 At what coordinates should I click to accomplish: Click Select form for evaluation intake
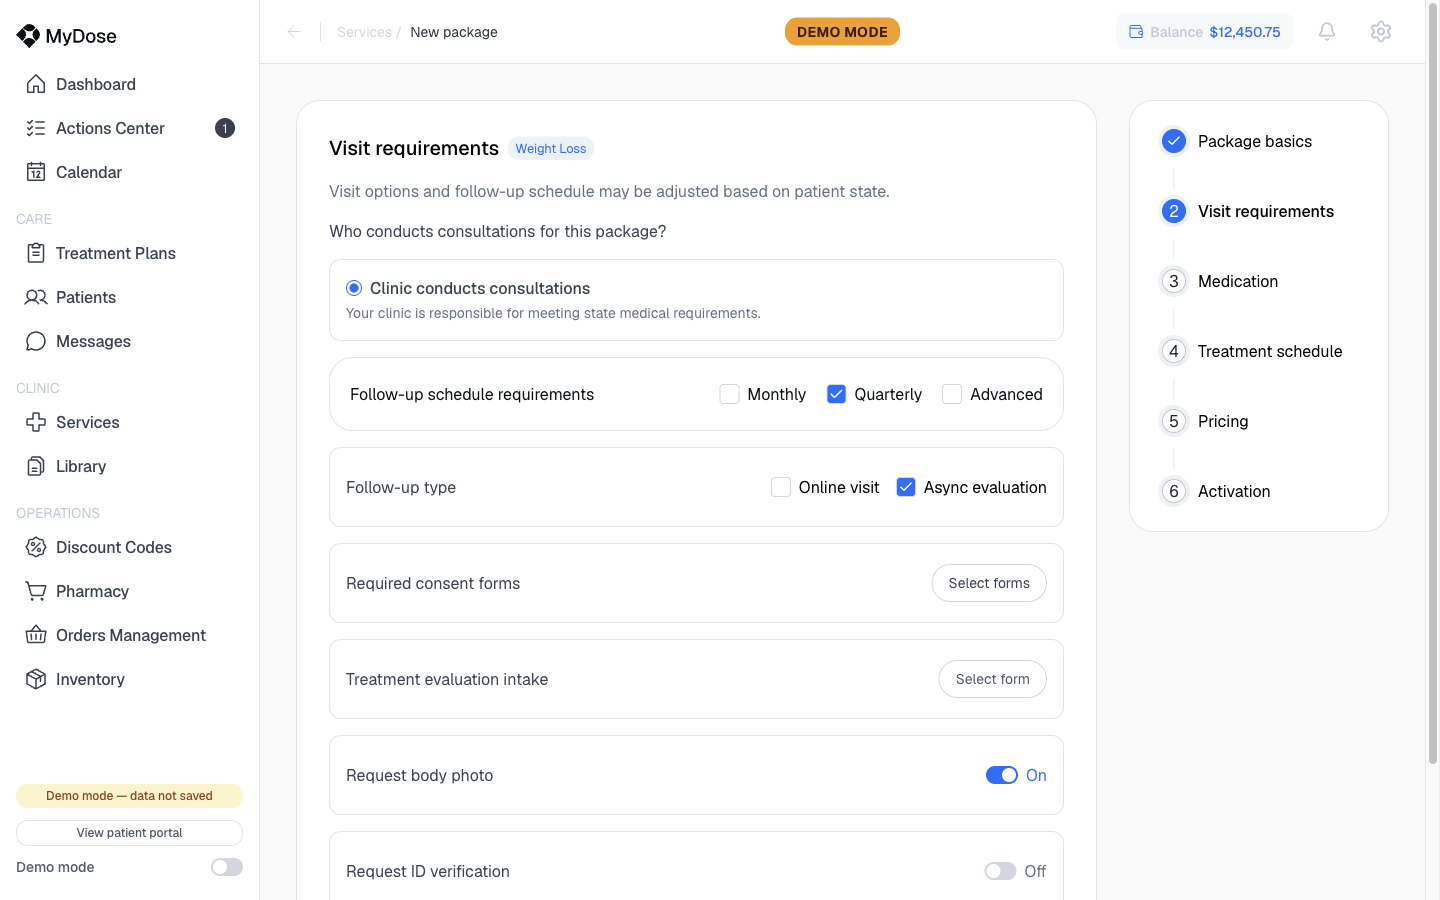992,679
